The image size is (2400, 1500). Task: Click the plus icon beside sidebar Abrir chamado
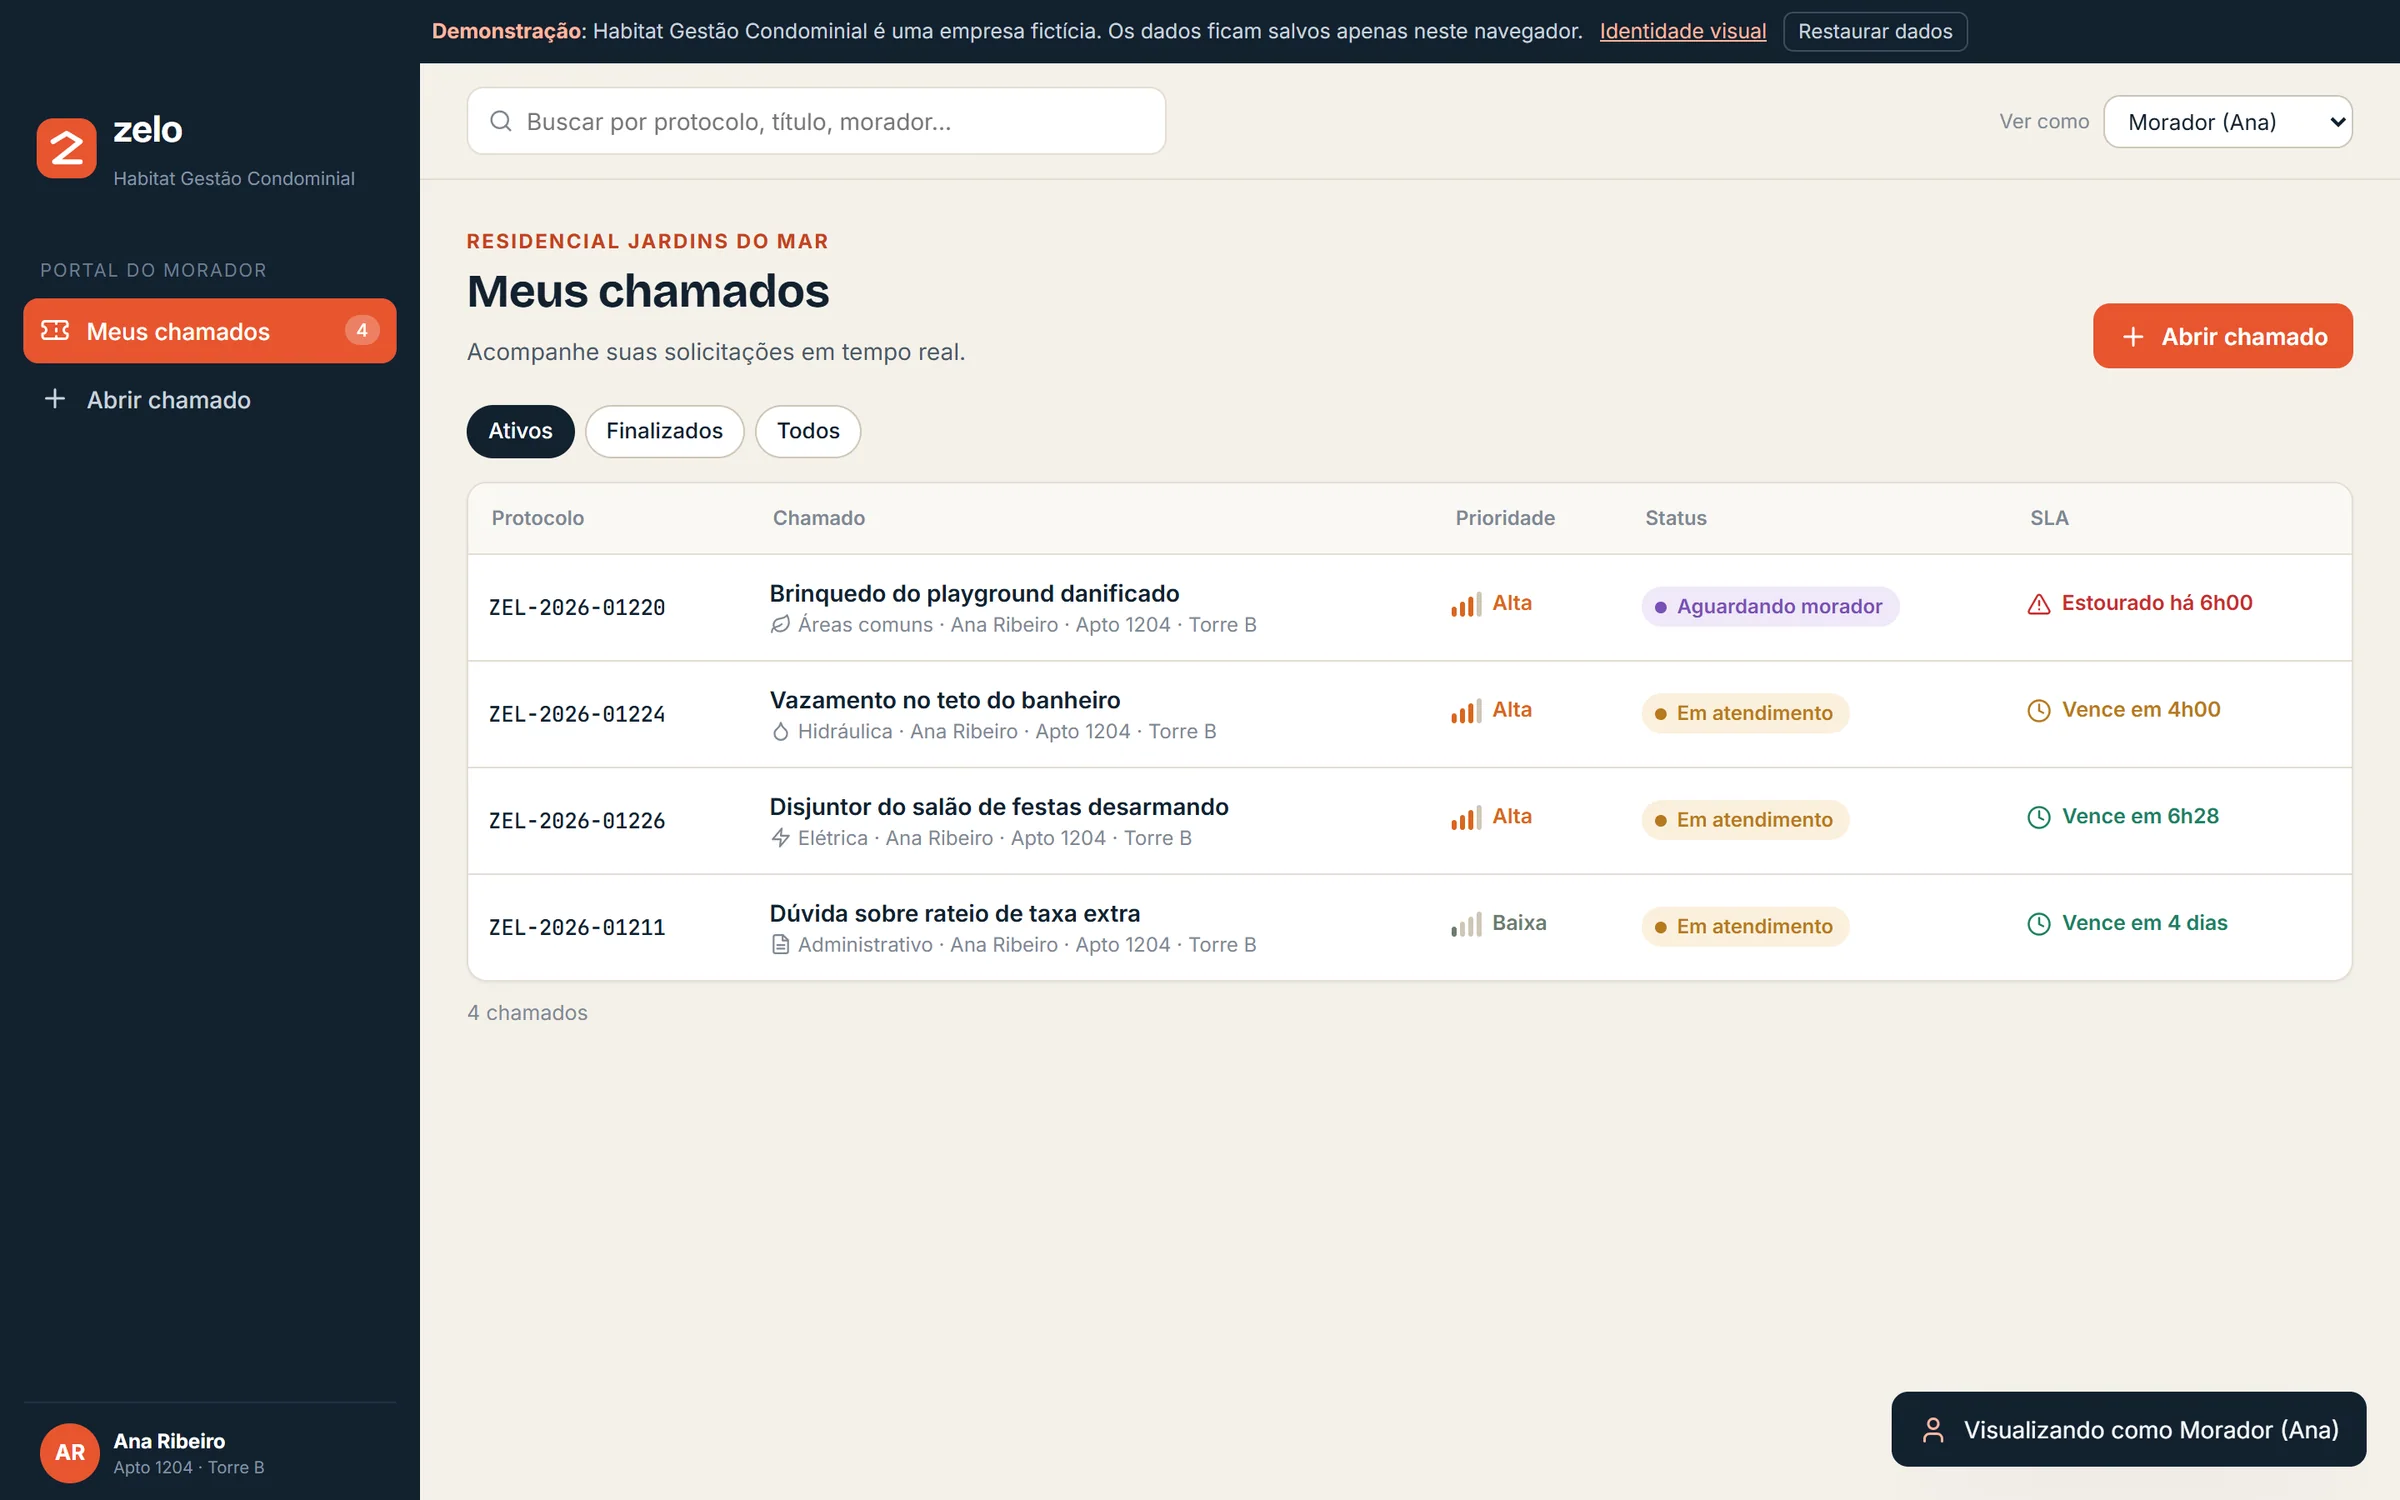click(55, 399)
